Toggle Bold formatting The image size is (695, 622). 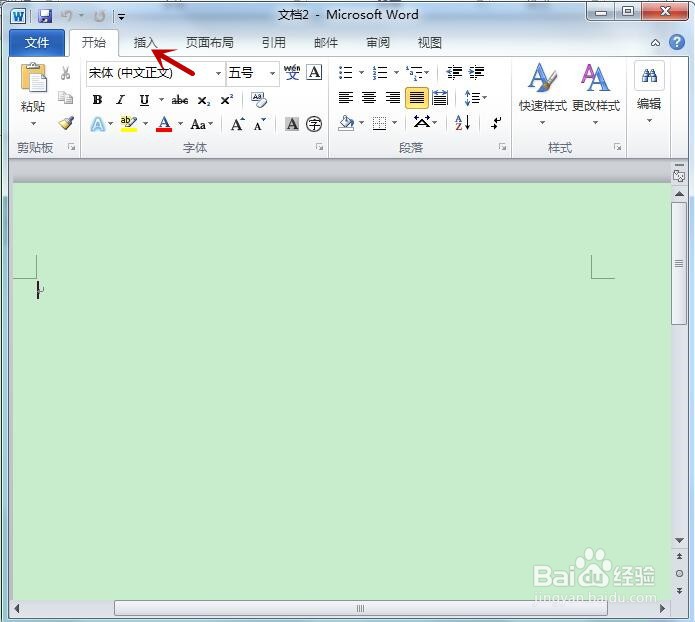click(x=98, y=100)
